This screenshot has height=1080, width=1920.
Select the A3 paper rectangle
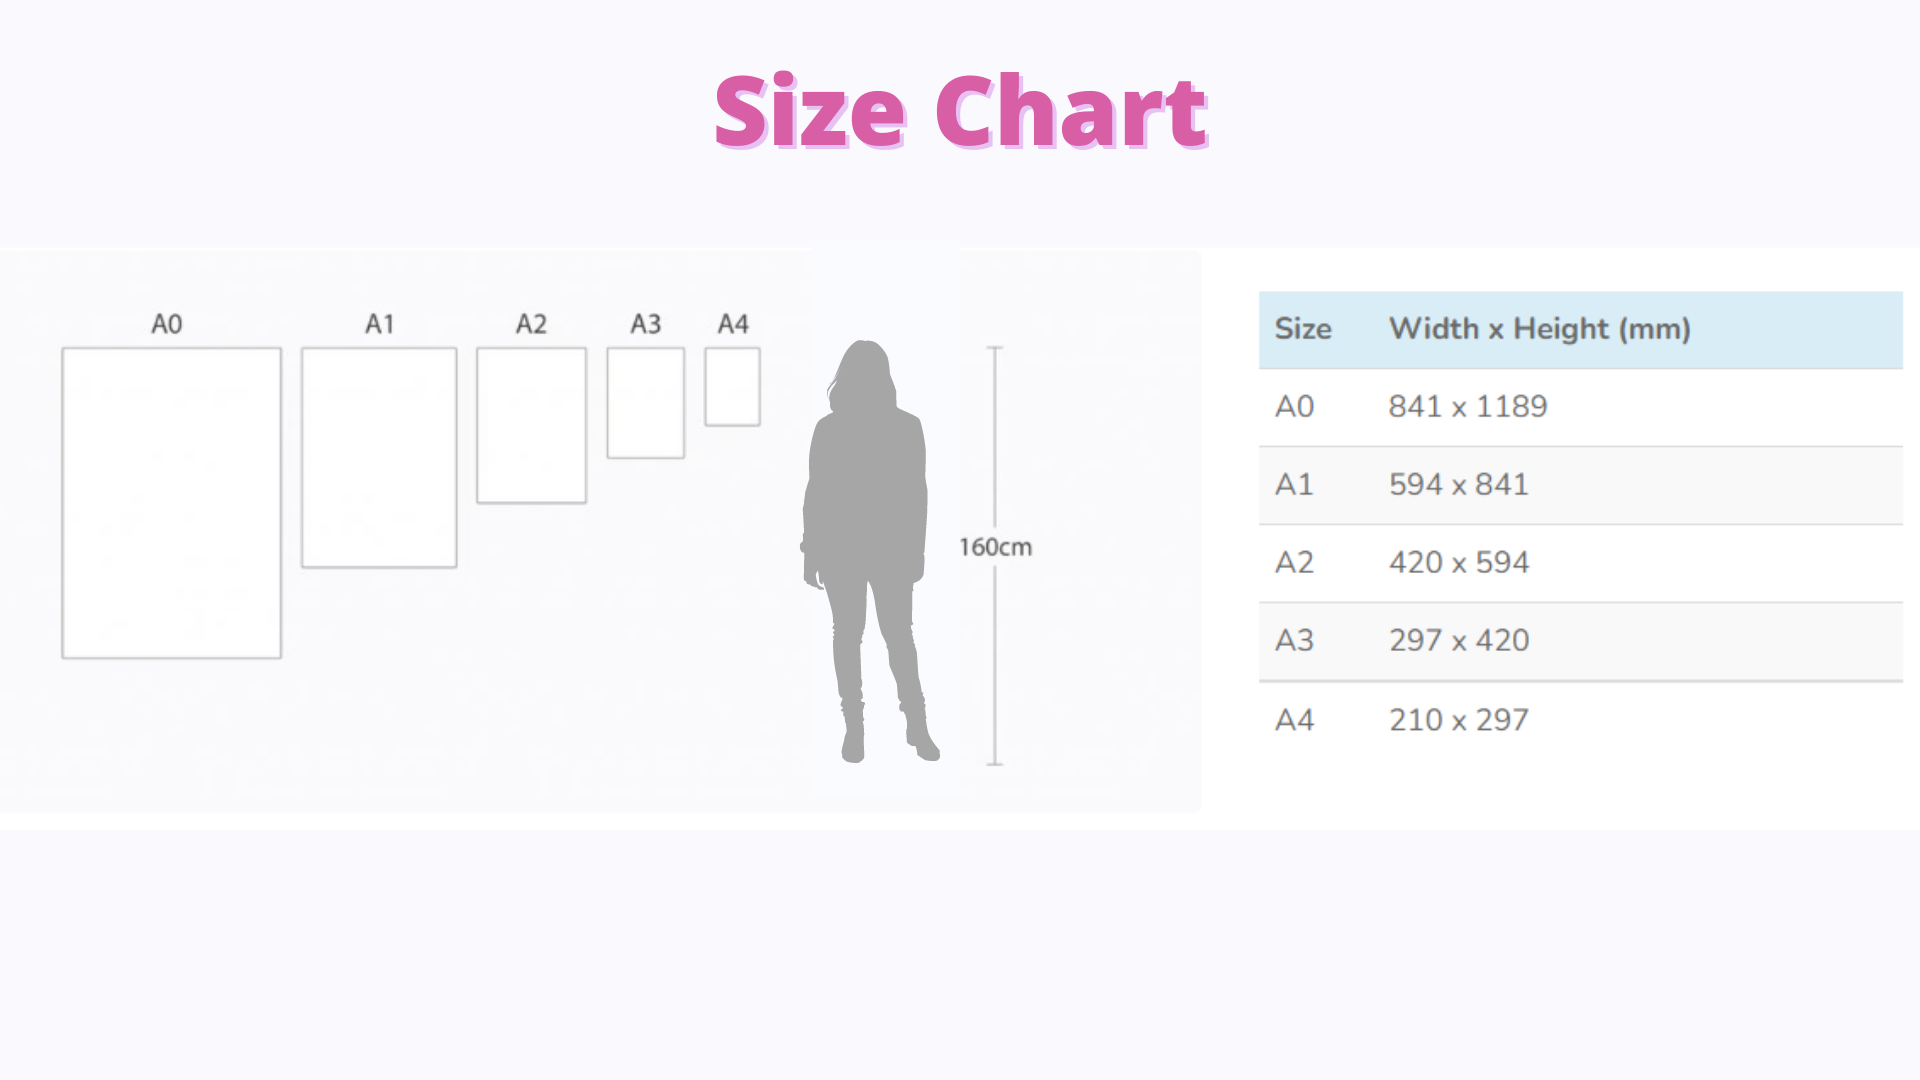click(645, 403)
